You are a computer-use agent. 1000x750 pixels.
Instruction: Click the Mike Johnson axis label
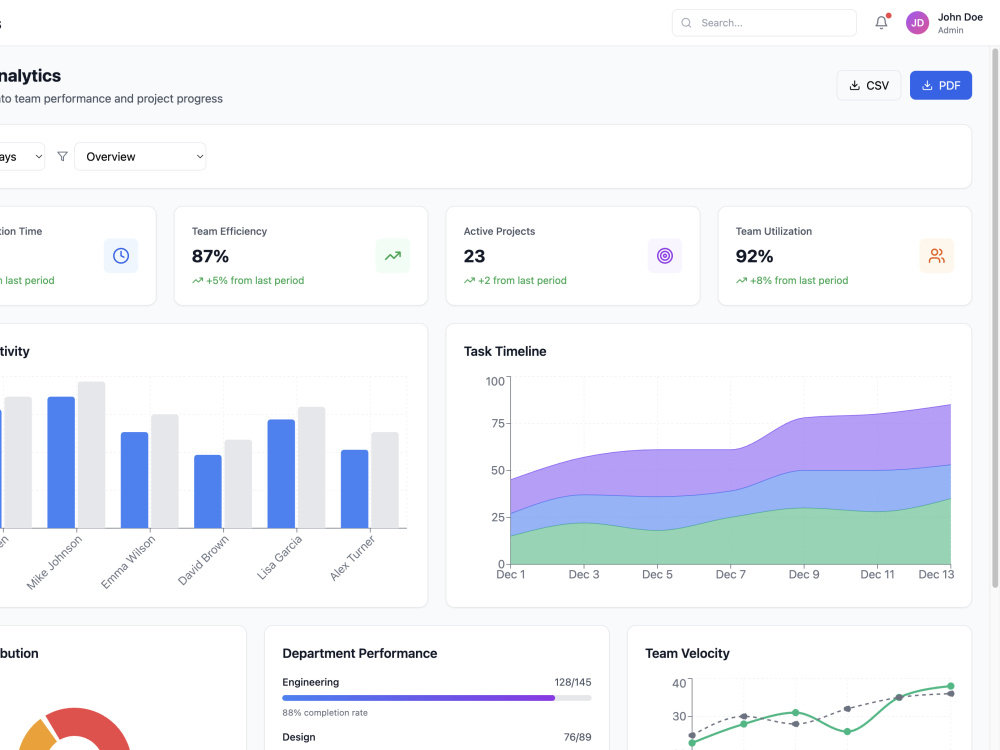[x=55, y=562]
